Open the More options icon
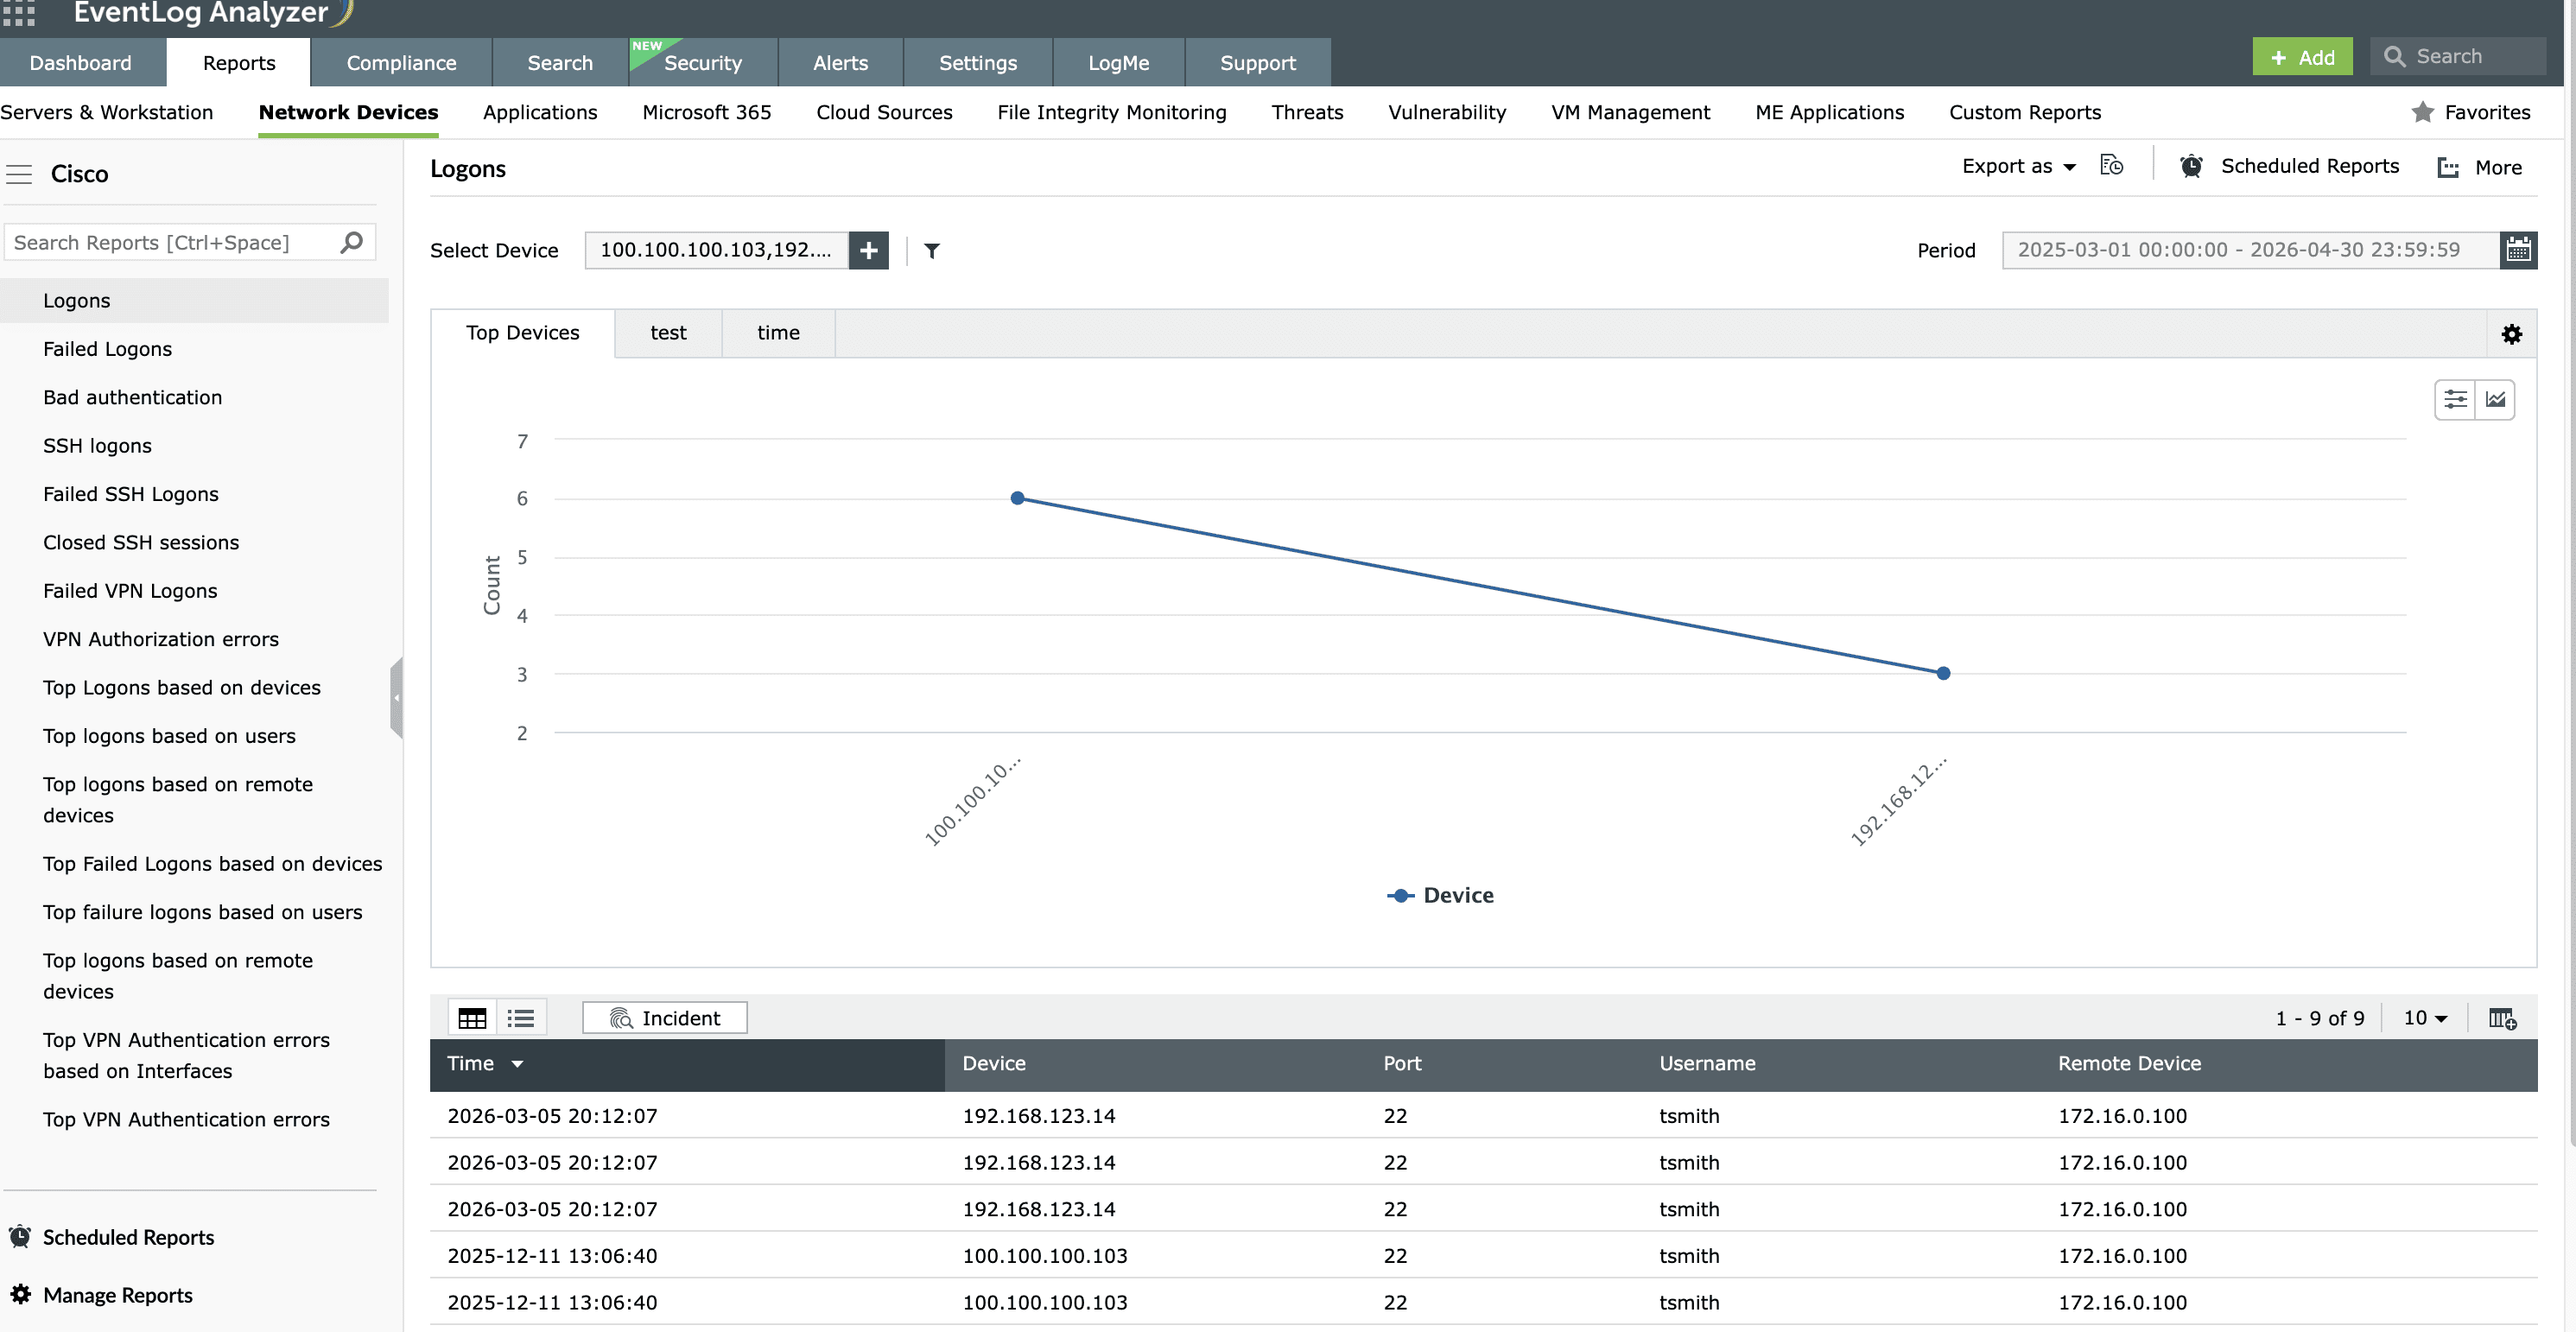The image size is (2576, 1332). point(2447,168)
